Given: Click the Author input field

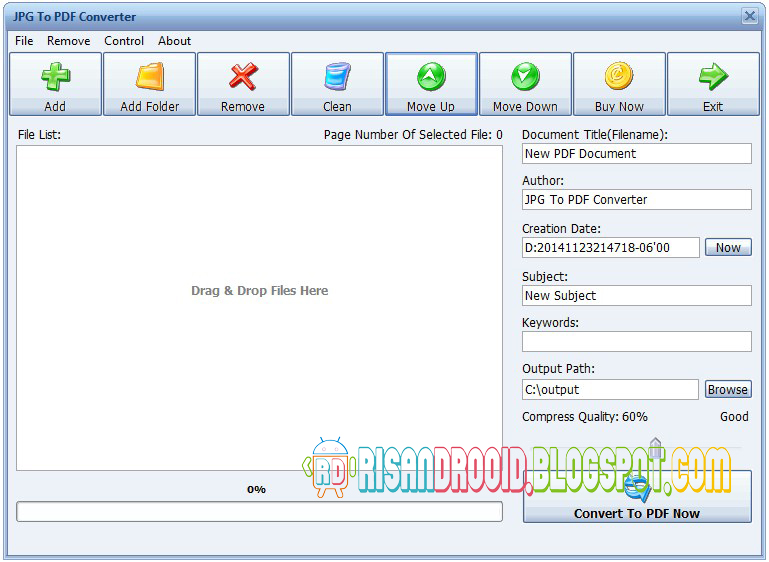Looking at the screenshot, I should (637, 200).
